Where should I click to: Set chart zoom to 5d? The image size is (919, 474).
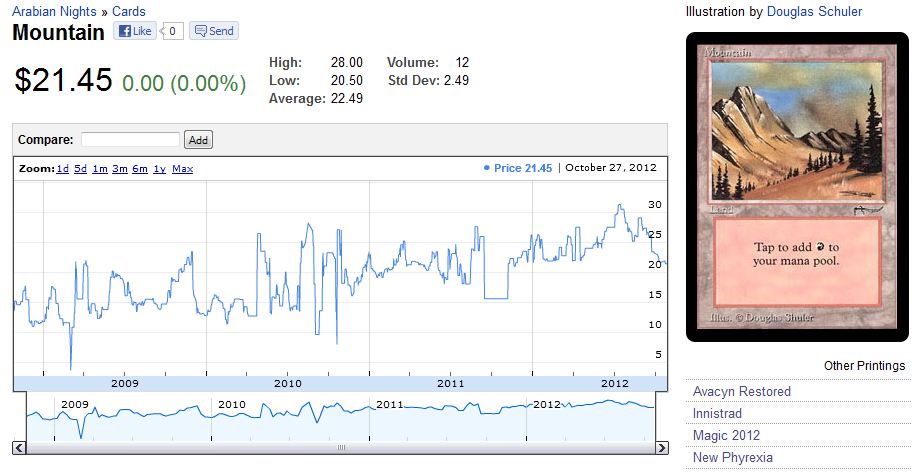(x=80, y=169)
